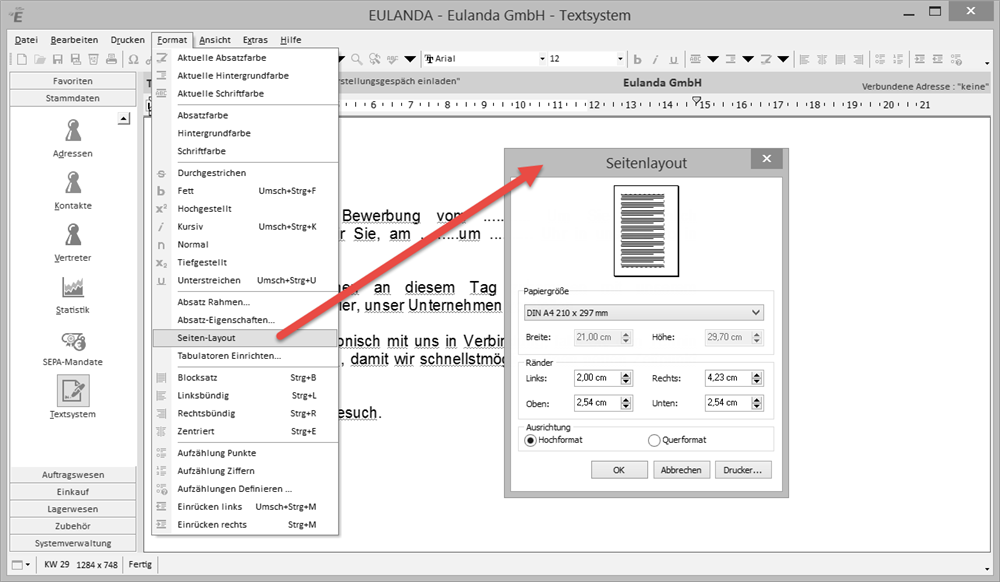The image size is (1000, 582).
Task: Open the Einkauf sidebar section
Action: [73, 491]
